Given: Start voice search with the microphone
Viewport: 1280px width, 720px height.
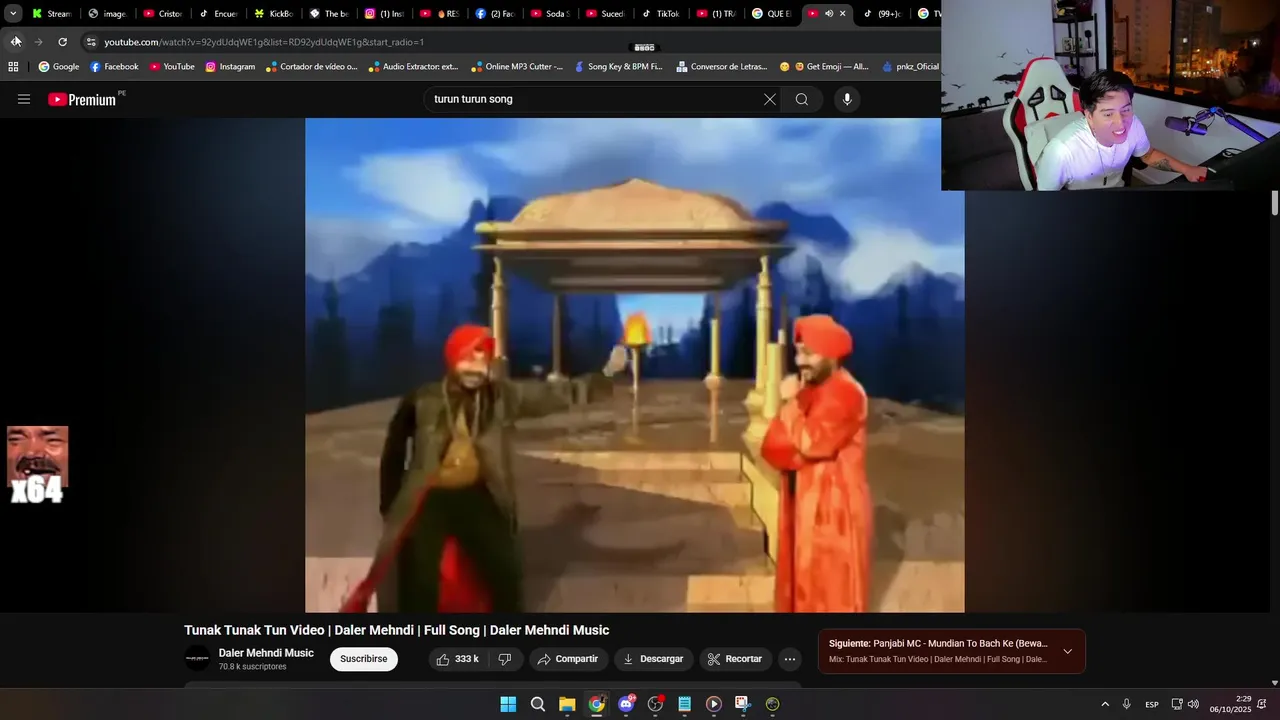Looking at the screenshot, I should pyautogui.click(x=847, y=99).
